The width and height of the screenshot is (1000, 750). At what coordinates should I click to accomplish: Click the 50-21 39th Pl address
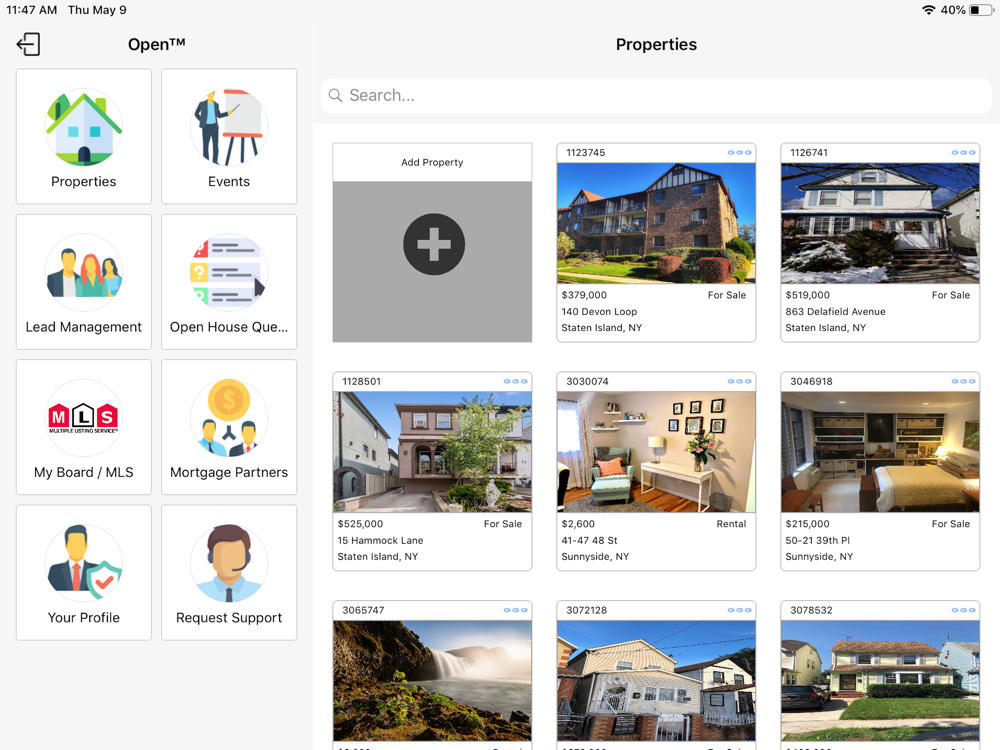click(818, 541)
